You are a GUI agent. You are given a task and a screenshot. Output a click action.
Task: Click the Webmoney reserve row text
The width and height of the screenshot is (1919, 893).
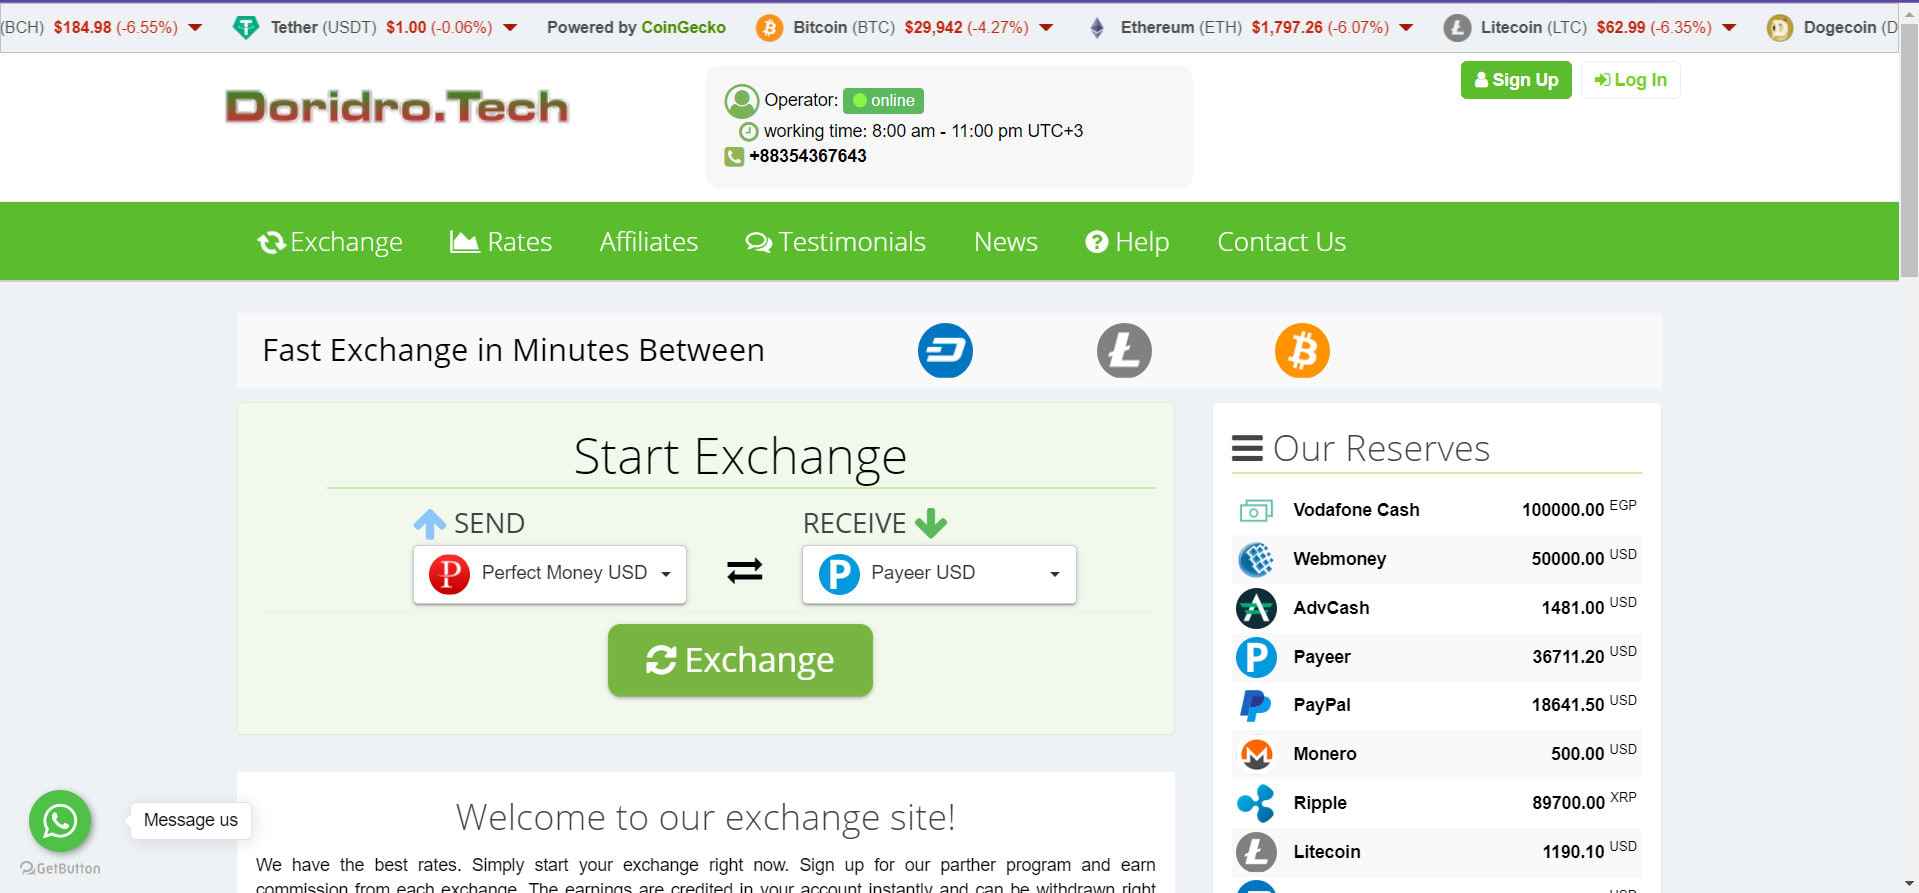(x=1340, y=559)
